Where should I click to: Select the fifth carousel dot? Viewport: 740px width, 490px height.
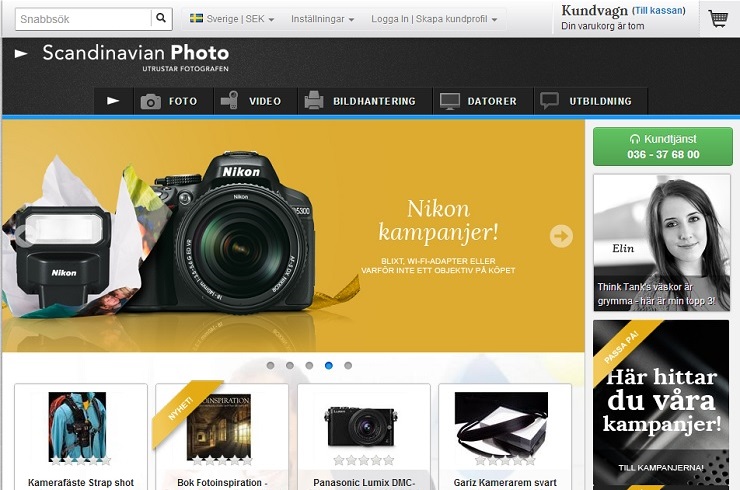click(x=348, y=365)
